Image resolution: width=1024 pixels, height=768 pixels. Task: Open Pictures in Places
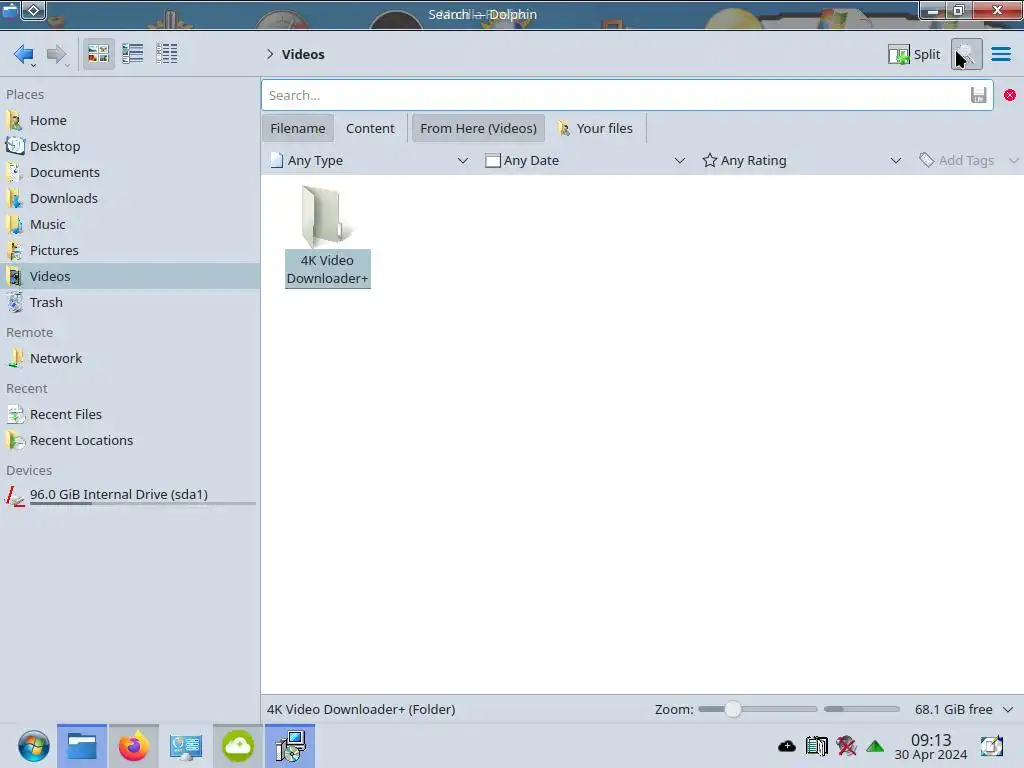coord(130,251)
